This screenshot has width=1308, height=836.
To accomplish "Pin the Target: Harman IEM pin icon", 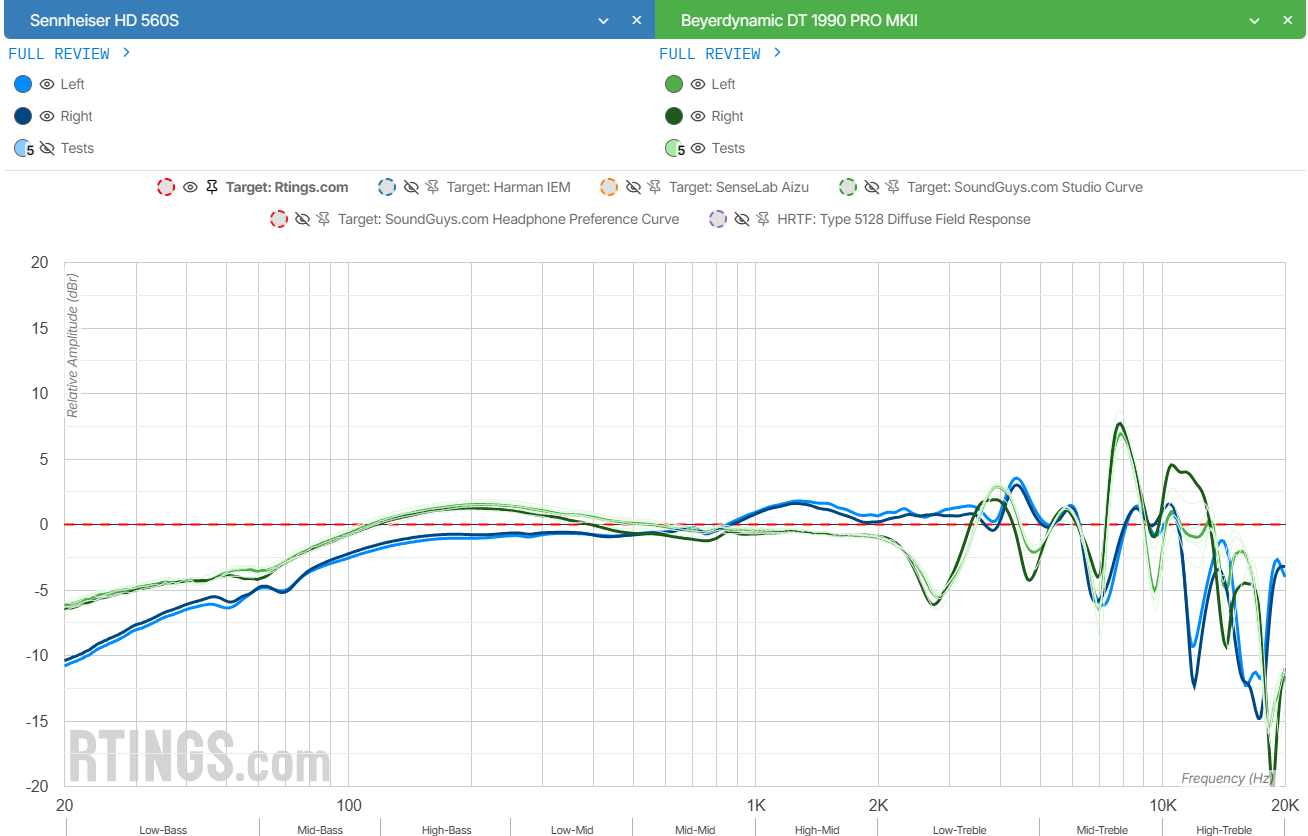I will tap(433, 187).
